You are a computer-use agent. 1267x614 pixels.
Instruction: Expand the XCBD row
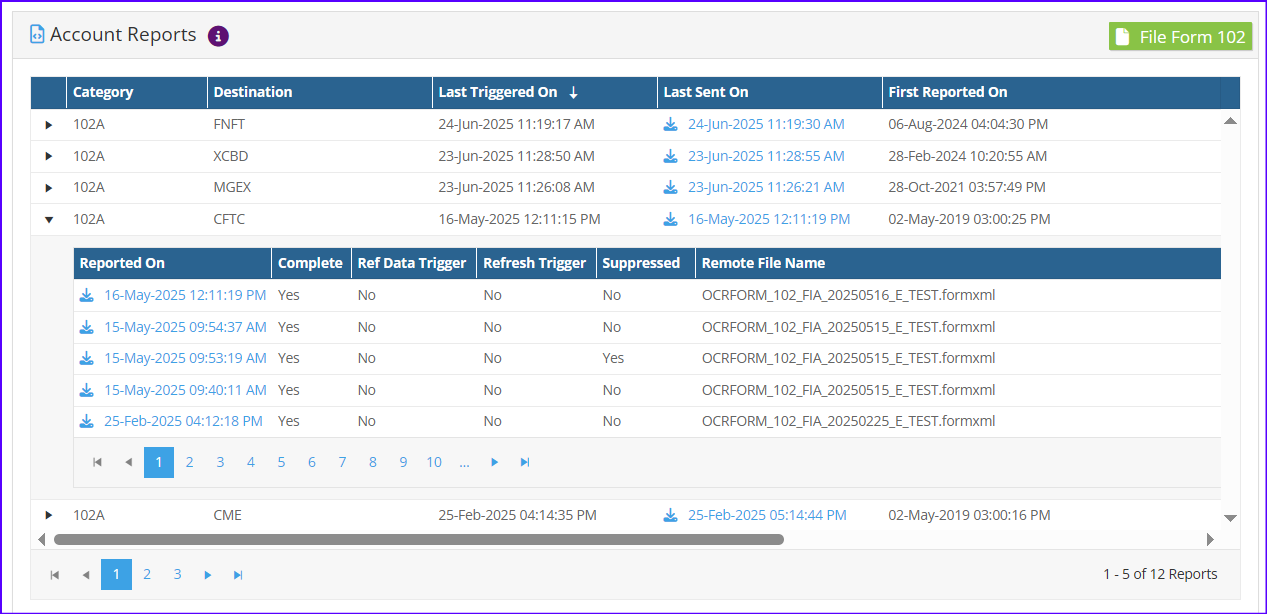click(x=48, y=157)
